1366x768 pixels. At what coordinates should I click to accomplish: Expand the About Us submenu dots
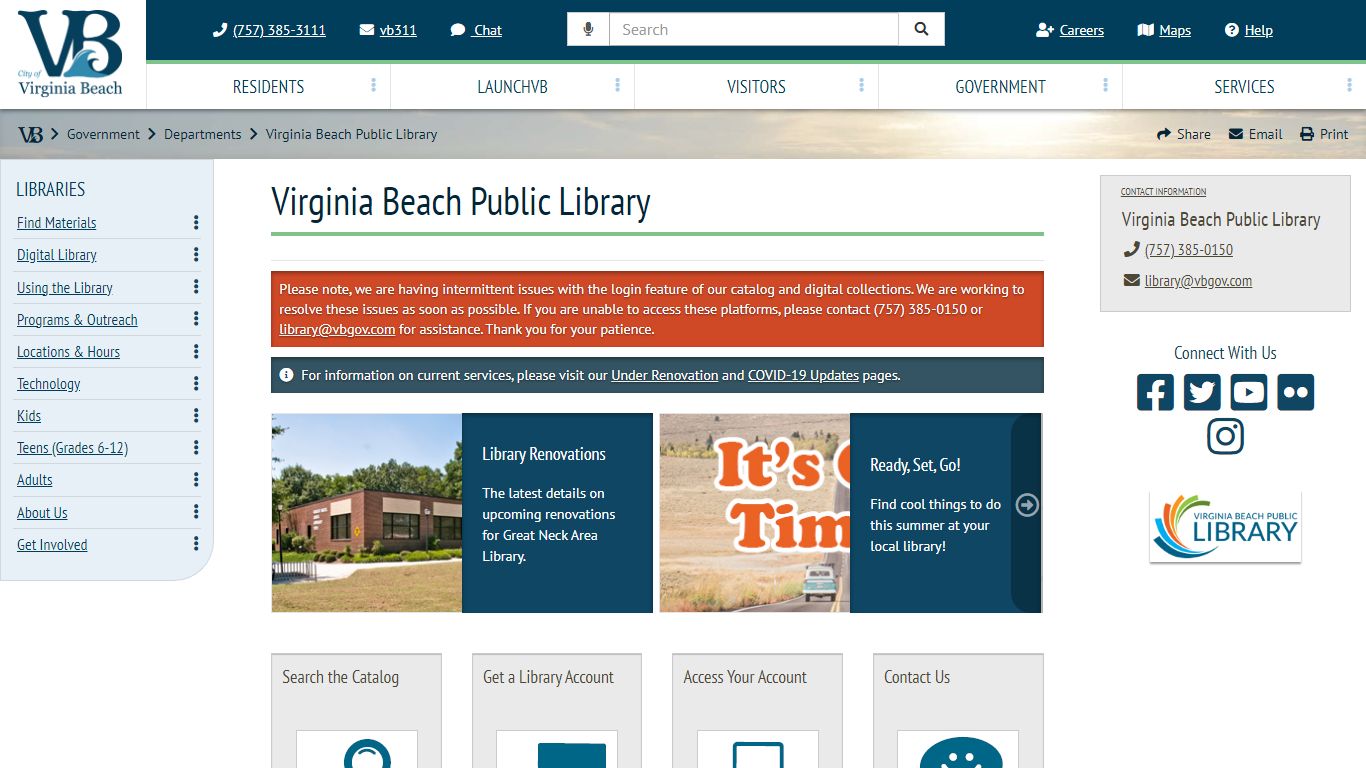[196, 512]
